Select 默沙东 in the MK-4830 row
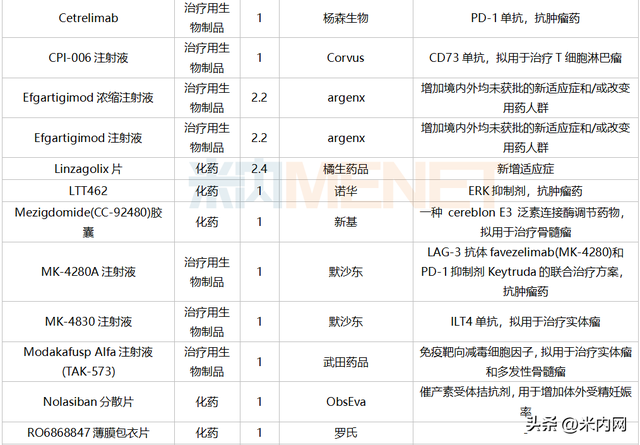 pos(346,322)
